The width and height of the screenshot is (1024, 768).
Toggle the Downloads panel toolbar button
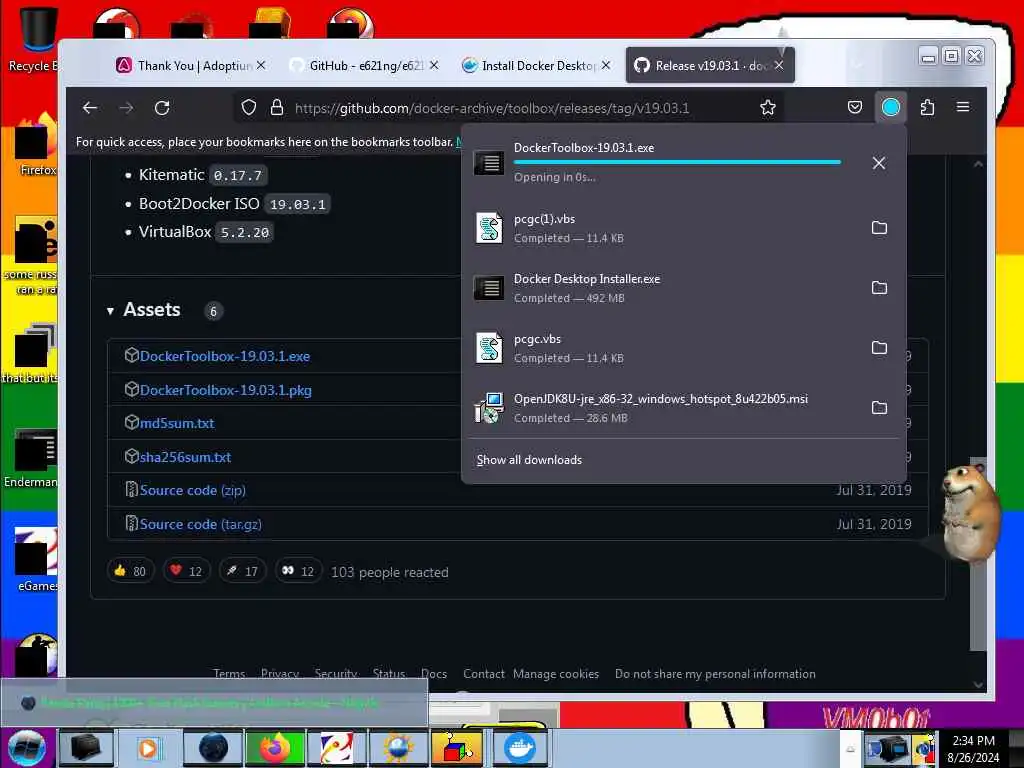(891, 108)
